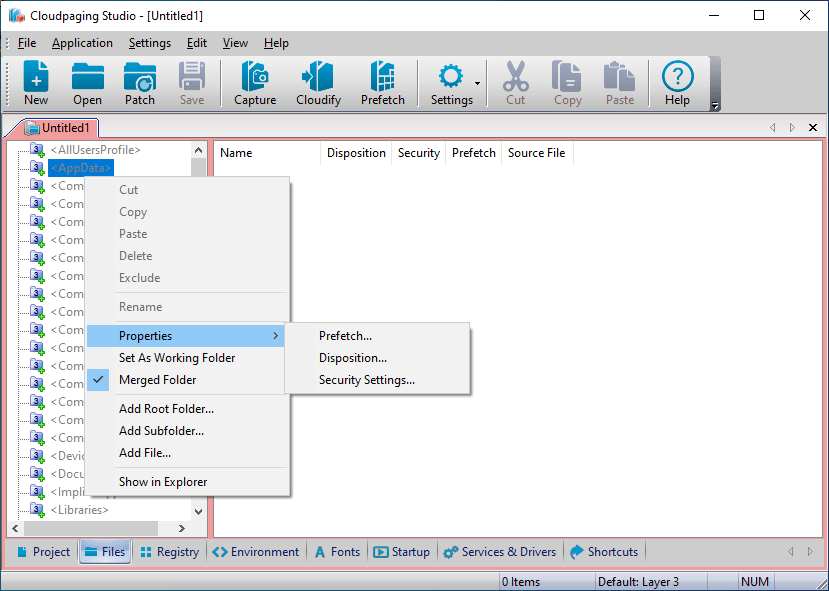Click the tree scrollbar down arrow
829x591 pixels.
[199, 511]
